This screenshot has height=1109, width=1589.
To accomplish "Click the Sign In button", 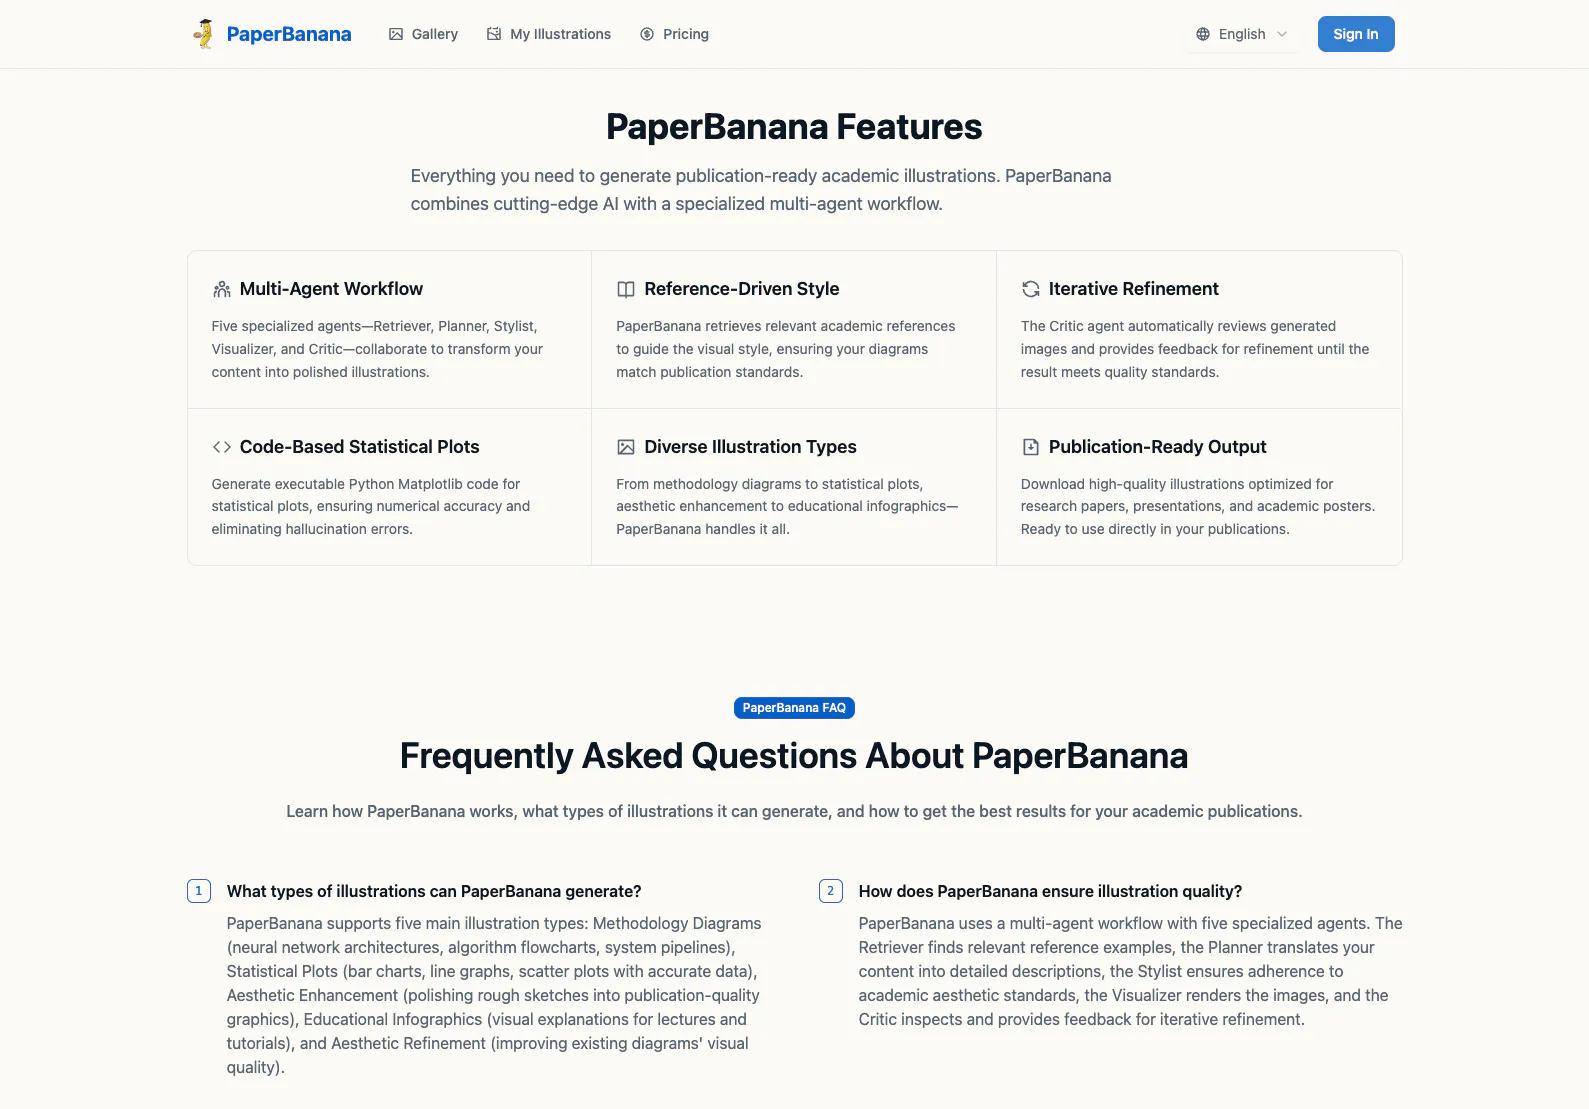I will 1356,34.
